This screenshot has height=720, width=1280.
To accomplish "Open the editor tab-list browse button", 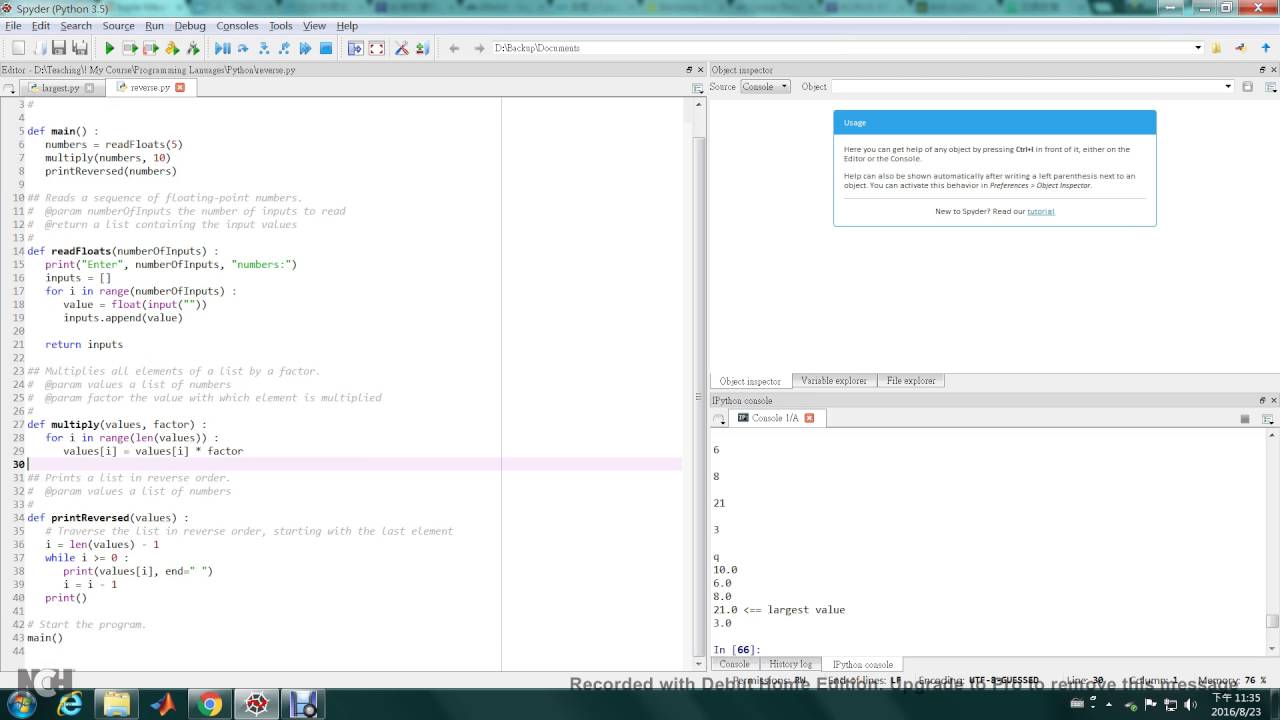I will [x=8, y=88].
